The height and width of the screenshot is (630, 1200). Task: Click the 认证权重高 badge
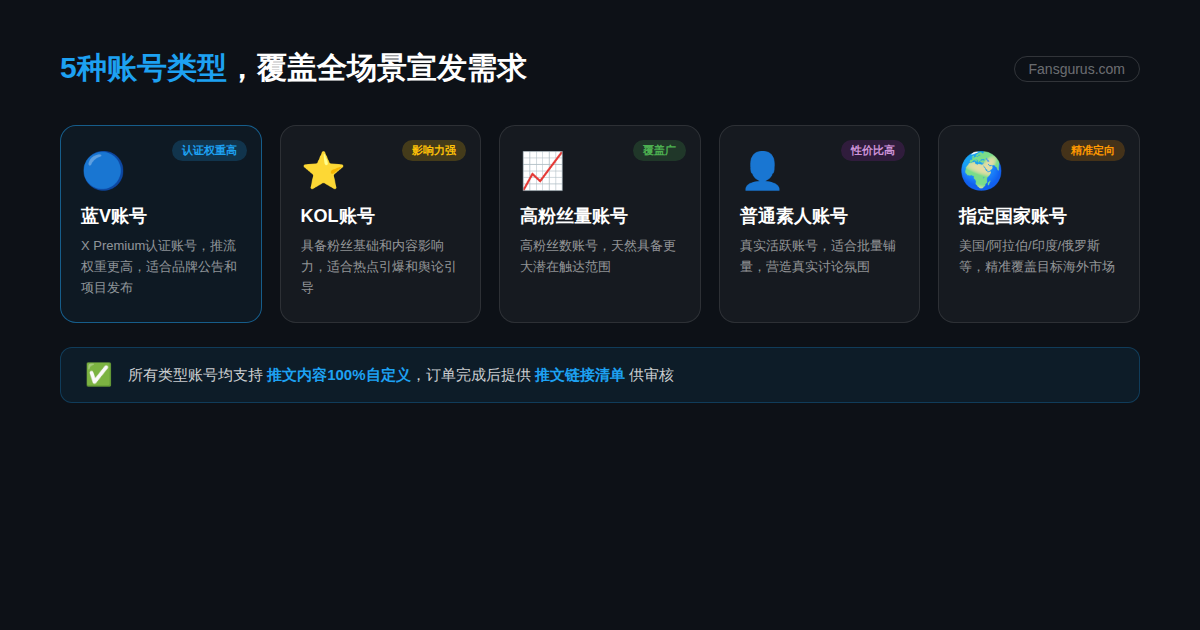coord(209,150)
